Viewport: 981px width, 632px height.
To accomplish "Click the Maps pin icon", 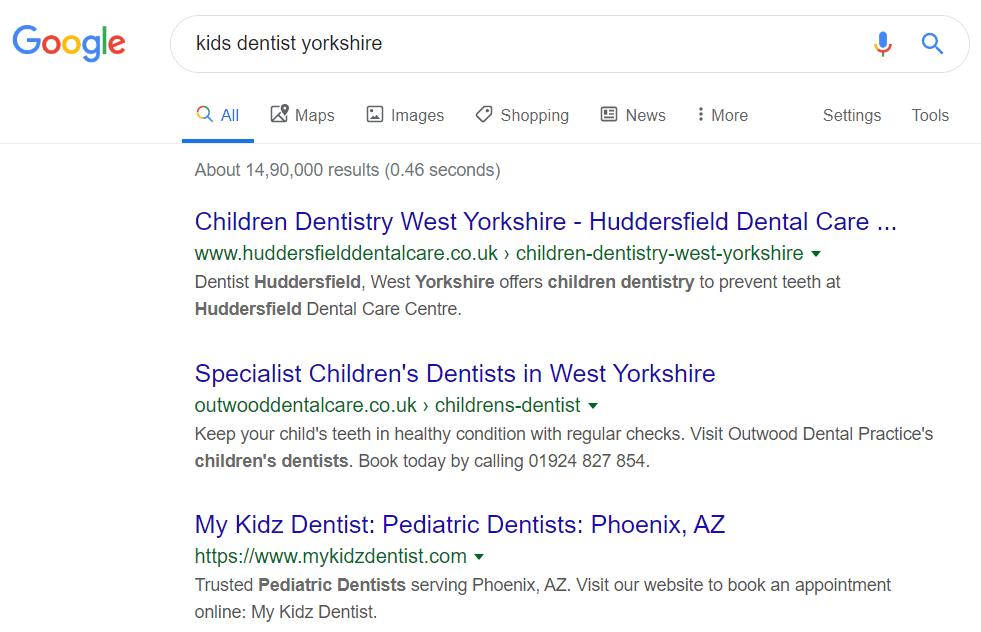I will click(279, 114).
